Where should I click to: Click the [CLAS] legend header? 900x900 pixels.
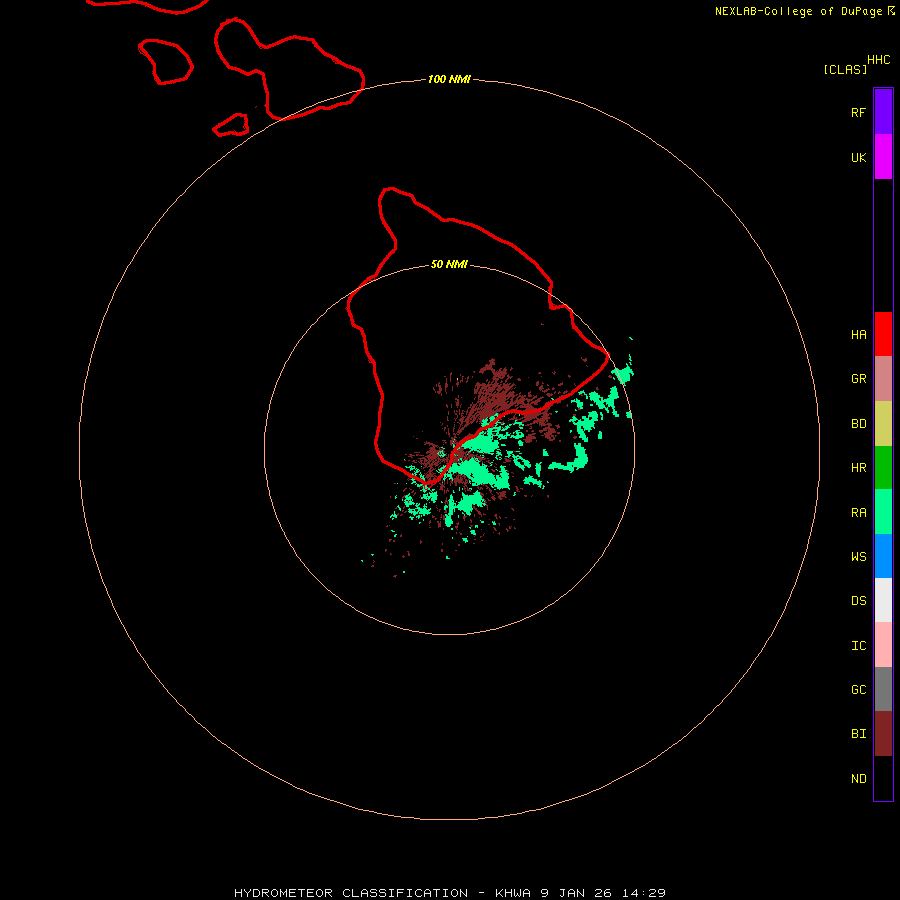(845, 69)
